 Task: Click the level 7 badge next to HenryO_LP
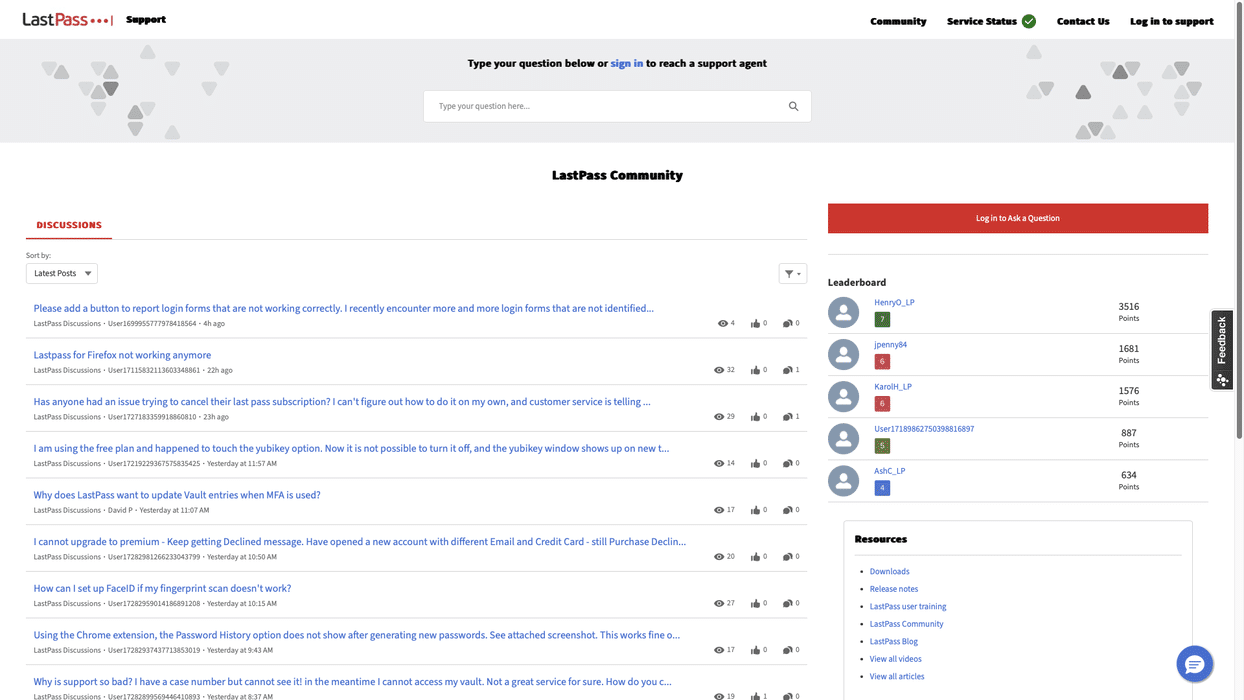[x=880, y=318]
